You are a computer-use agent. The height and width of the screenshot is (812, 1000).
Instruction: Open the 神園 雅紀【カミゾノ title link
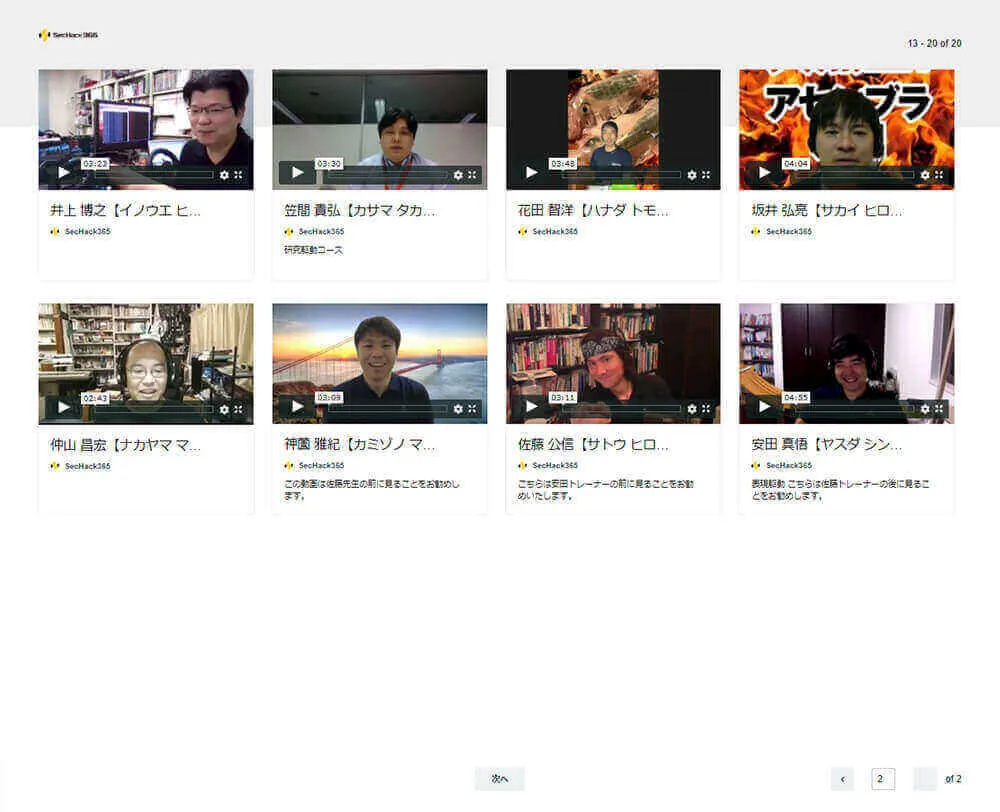(x=360, y=445)
